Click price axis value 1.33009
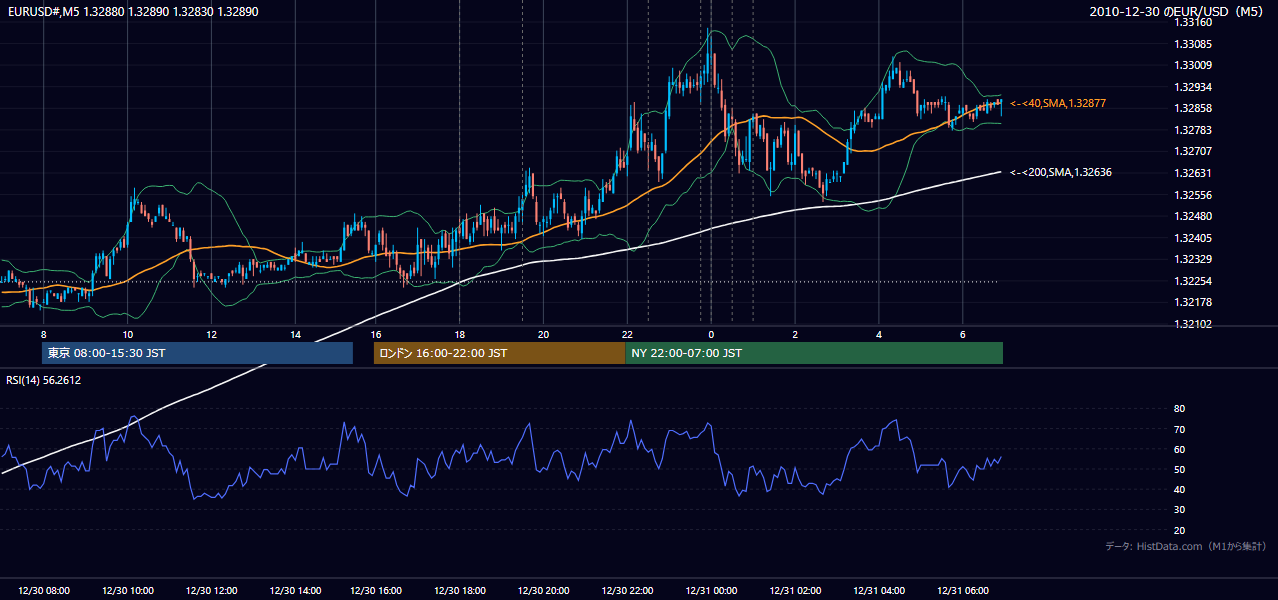This screenshot has width=1278, height=600. 1193,65
